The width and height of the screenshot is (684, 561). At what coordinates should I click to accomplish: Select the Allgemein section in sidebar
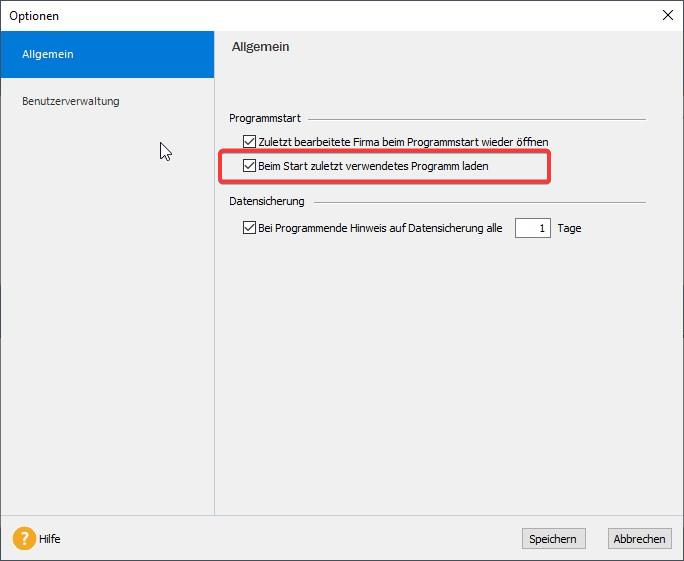(107, 54)
